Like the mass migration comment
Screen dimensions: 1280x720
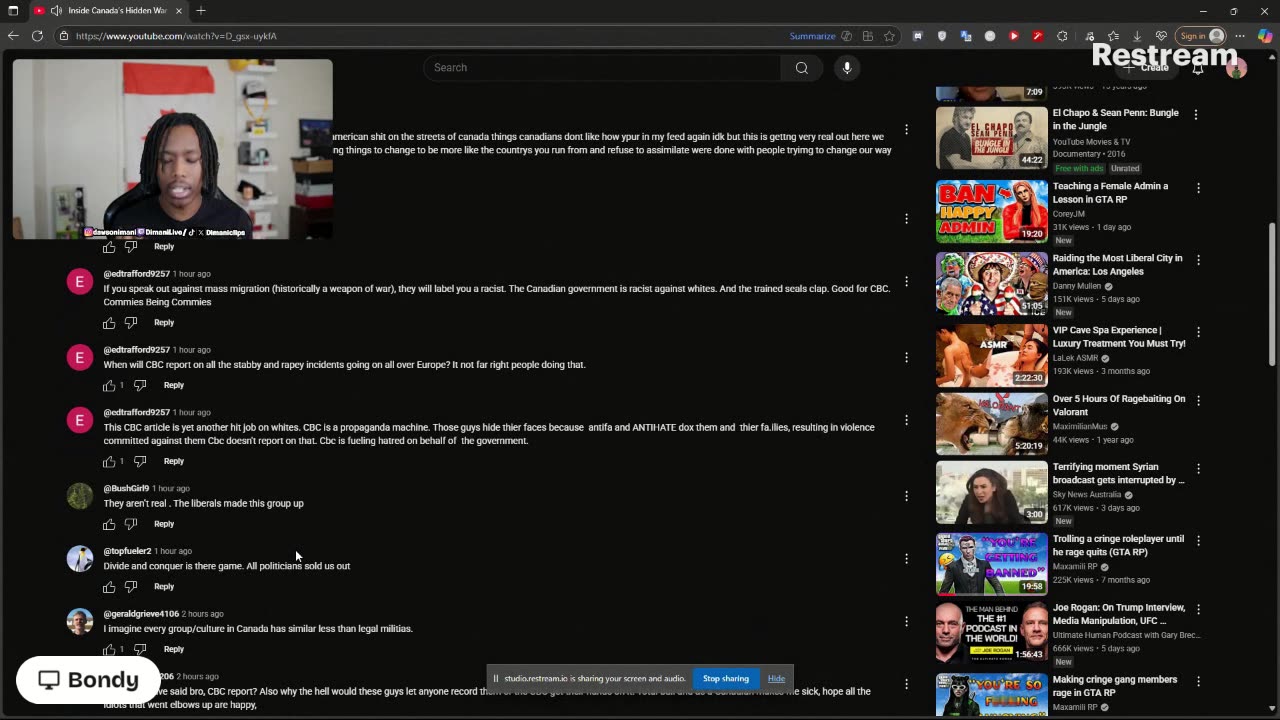(x=109, y=323)
